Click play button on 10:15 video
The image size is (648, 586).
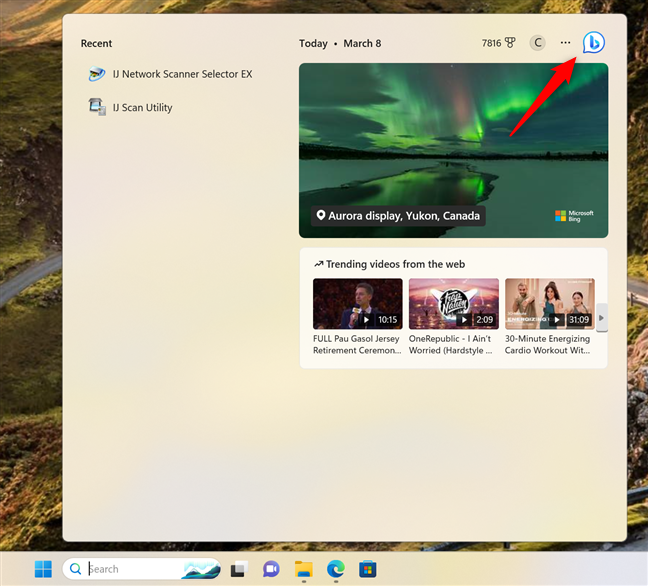click(366, 319)
